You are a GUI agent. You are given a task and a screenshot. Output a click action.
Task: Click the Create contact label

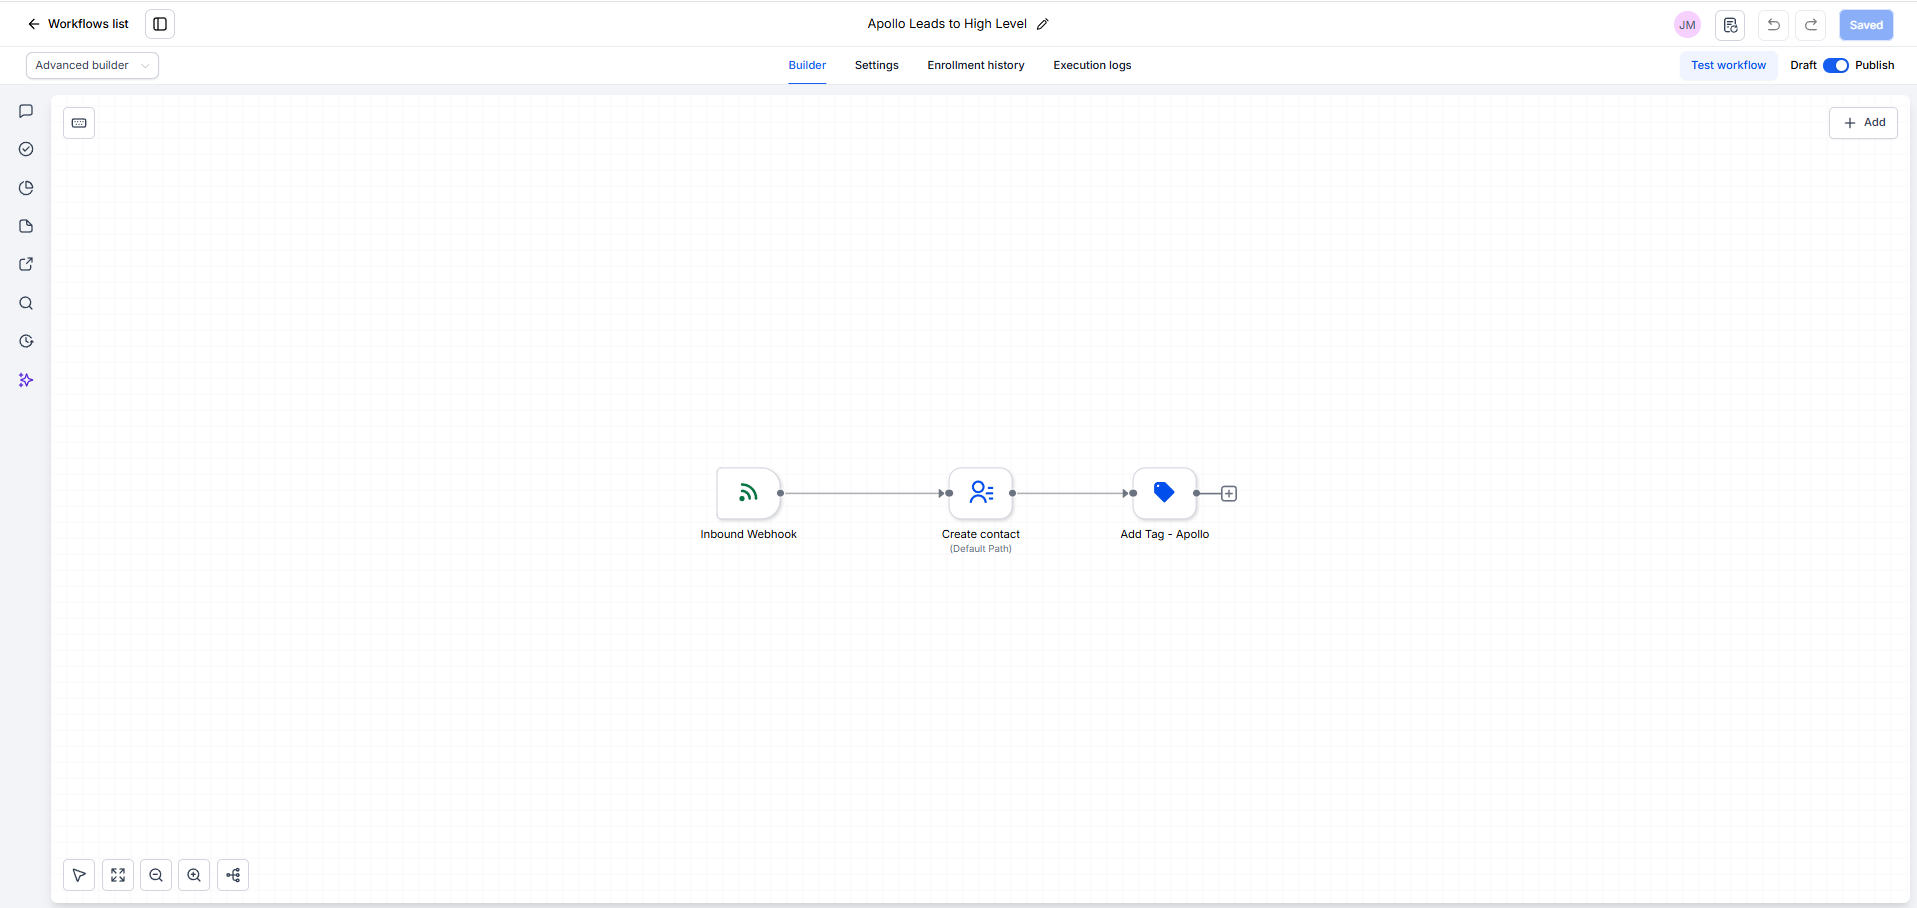[981, 534]
